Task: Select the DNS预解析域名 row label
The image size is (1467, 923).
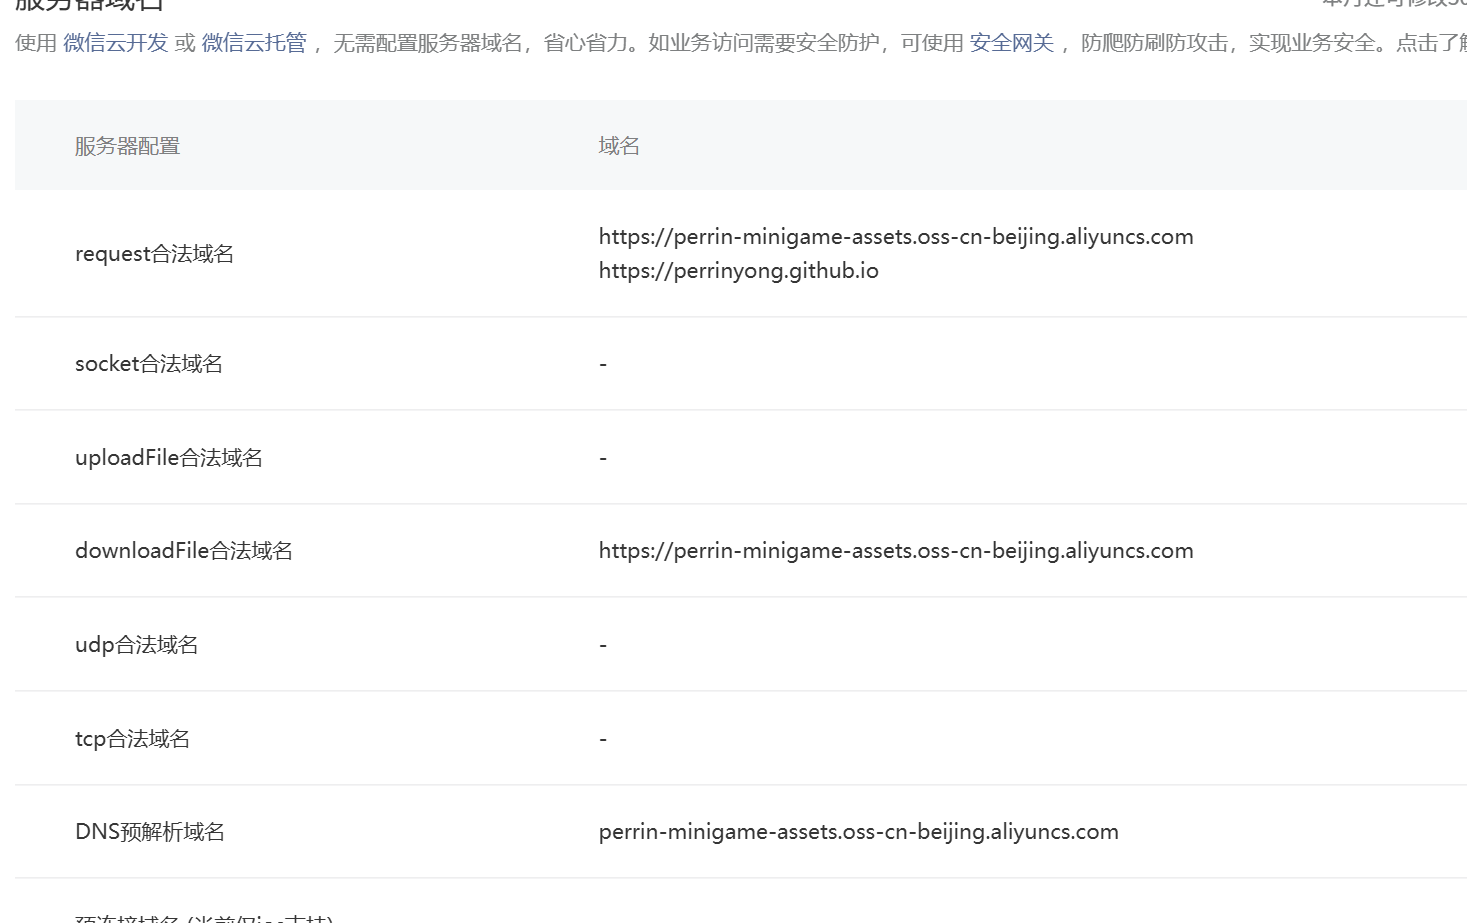Action: point(150,832)
